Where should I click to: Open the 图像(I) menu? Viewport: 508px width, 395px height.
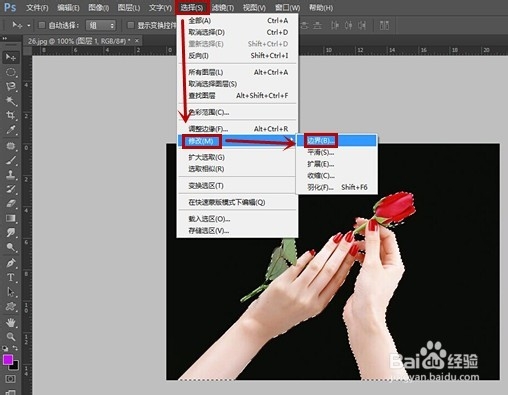99,7
